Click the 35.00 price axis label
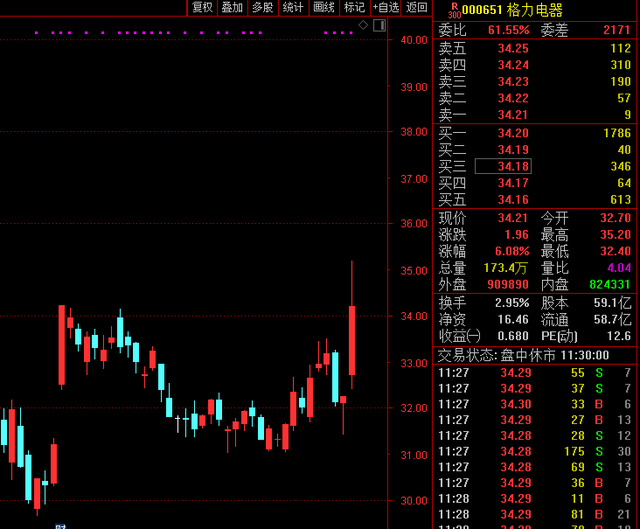This screenshot has width=640, height=529. [x=414, y=271]
